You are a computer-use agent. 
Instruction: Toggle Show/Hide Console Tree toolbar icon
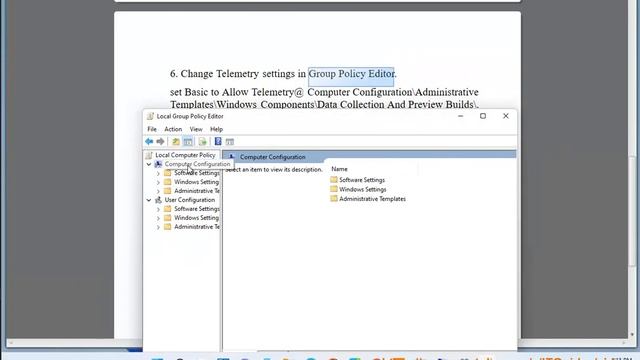(188, 142)
